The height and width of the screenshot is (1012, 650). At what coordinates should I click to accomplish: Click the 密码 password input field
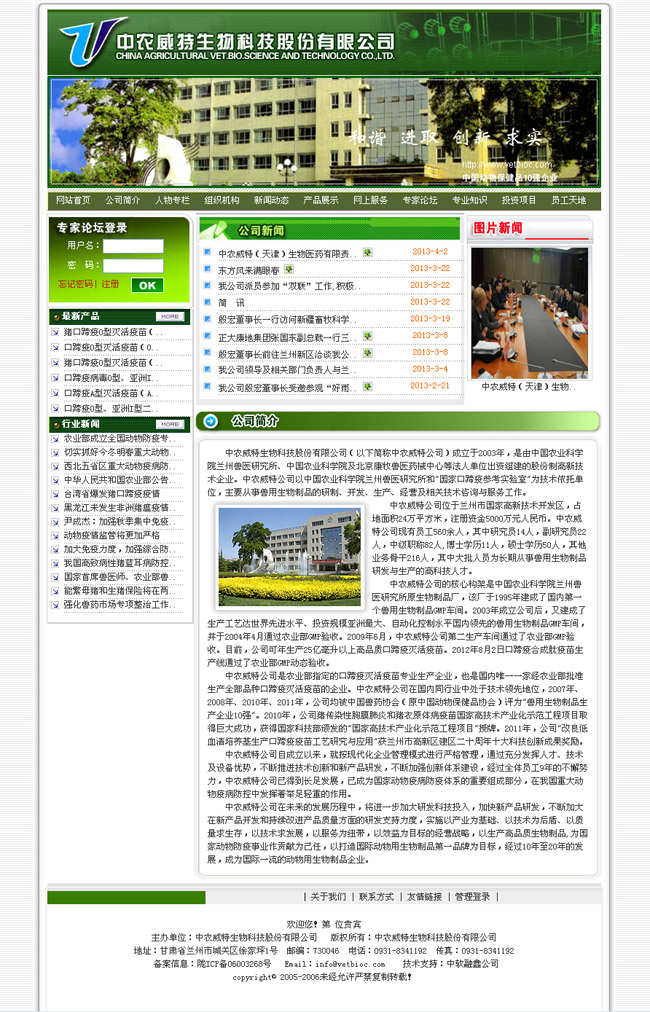click(134, 266)
